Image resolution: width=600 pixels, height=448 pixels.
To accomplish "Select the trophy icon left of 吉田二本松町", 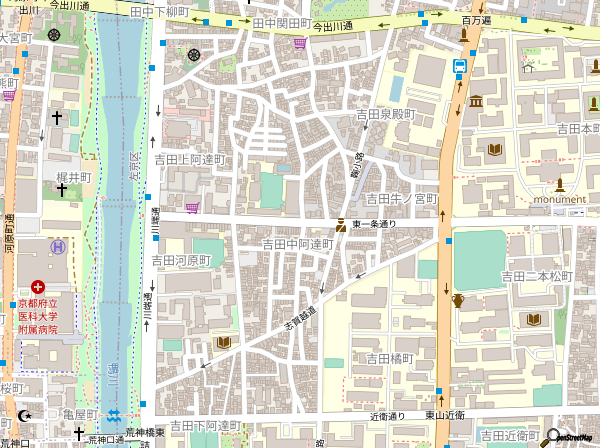I will [458, 300].
